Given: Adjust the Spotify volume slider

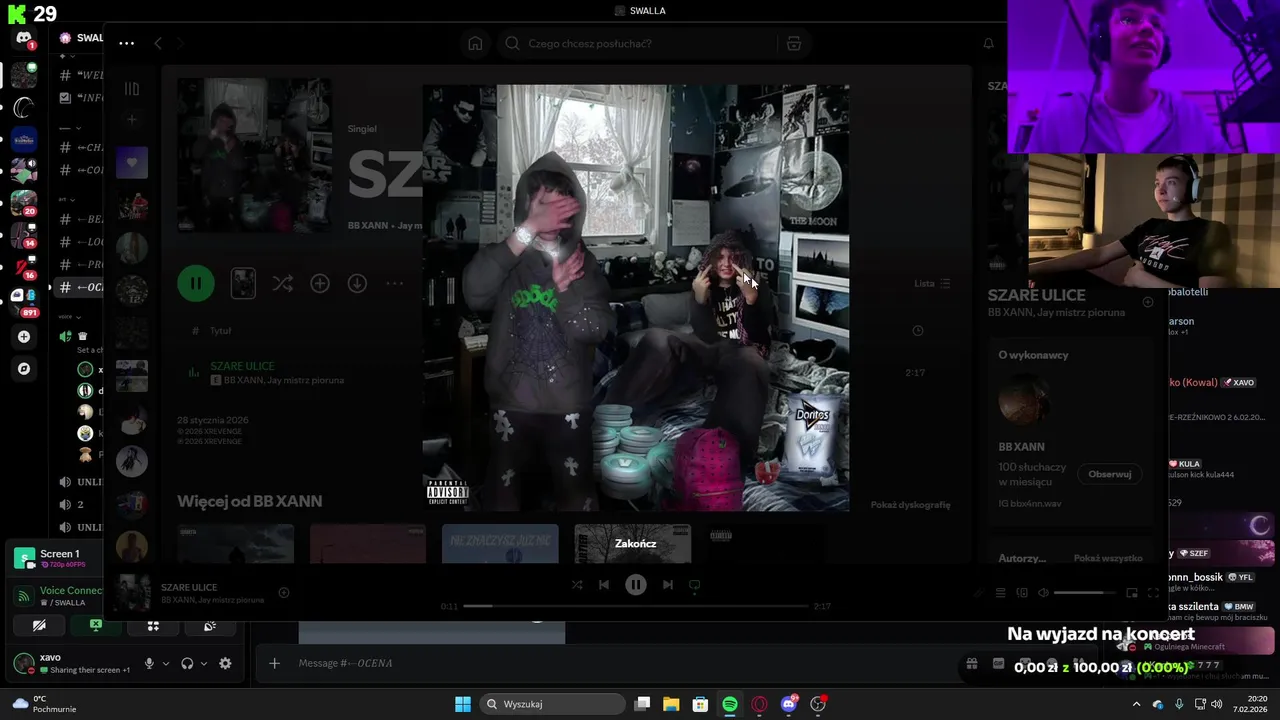Looking at the screenshot, I should [1083, 593].
